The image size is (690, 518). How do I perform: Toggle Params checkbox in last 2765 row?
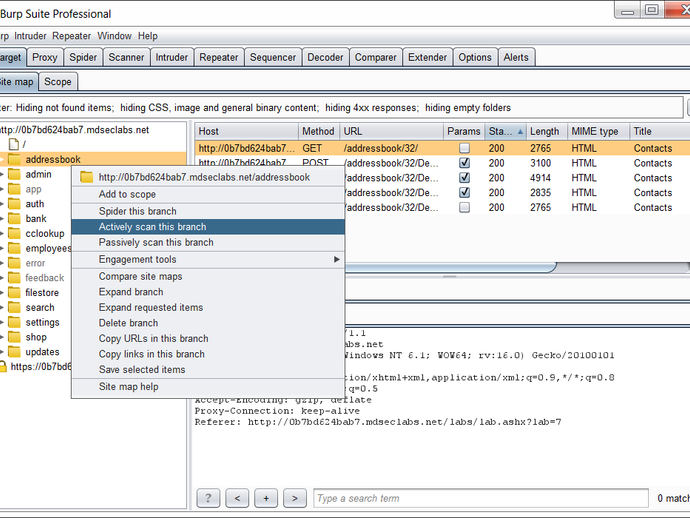(x=464, y=207)
